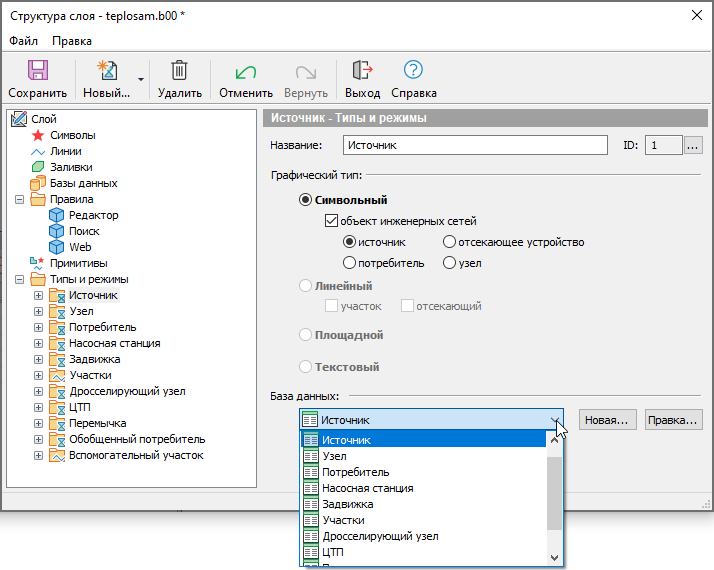Open the Файл menu
Viewport: 714px width, 570px height.
24,41
